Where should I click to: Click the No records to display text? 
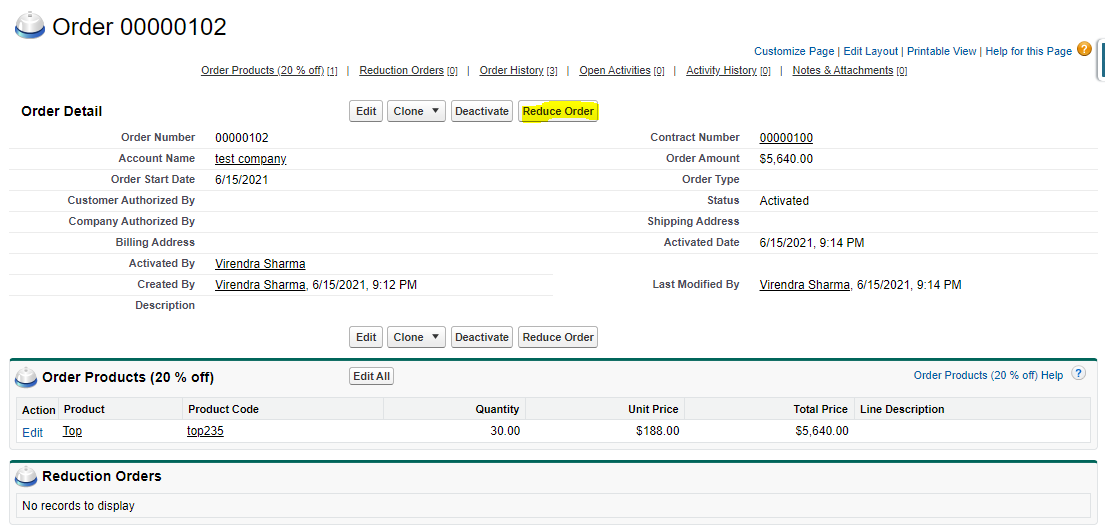pyautogui.click(x=78, y=505)
